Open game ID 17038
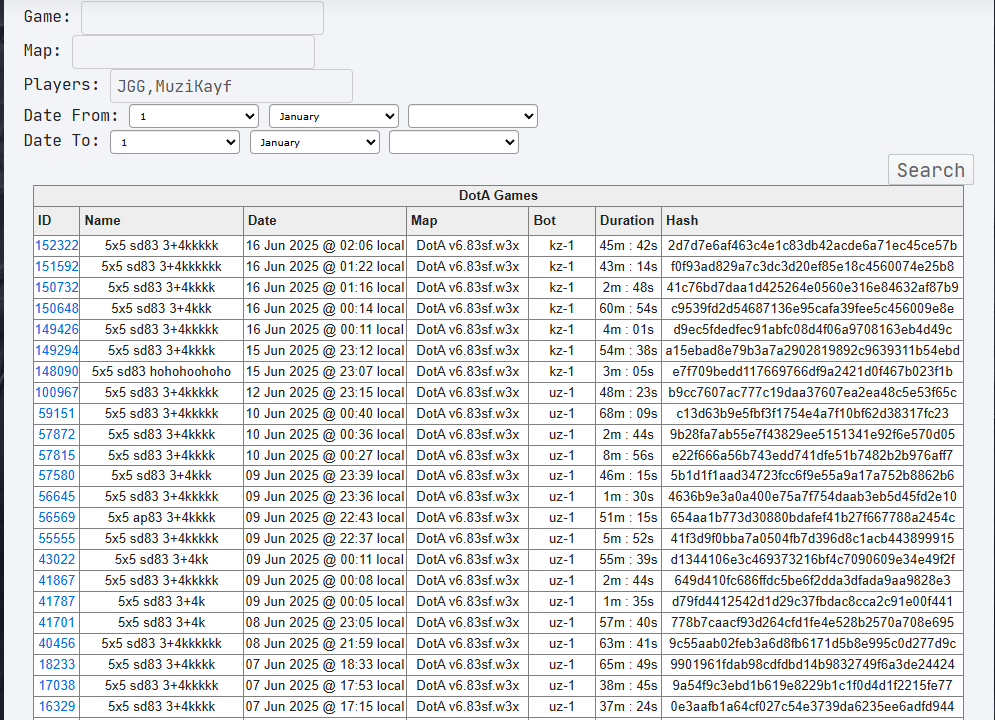 click(x=56, y=684)
